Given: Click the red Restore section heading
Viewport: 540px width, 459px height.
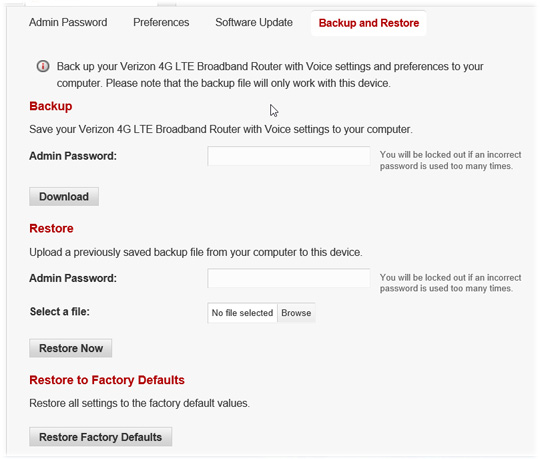Looking at the screenshot, I should click(51, 228).
